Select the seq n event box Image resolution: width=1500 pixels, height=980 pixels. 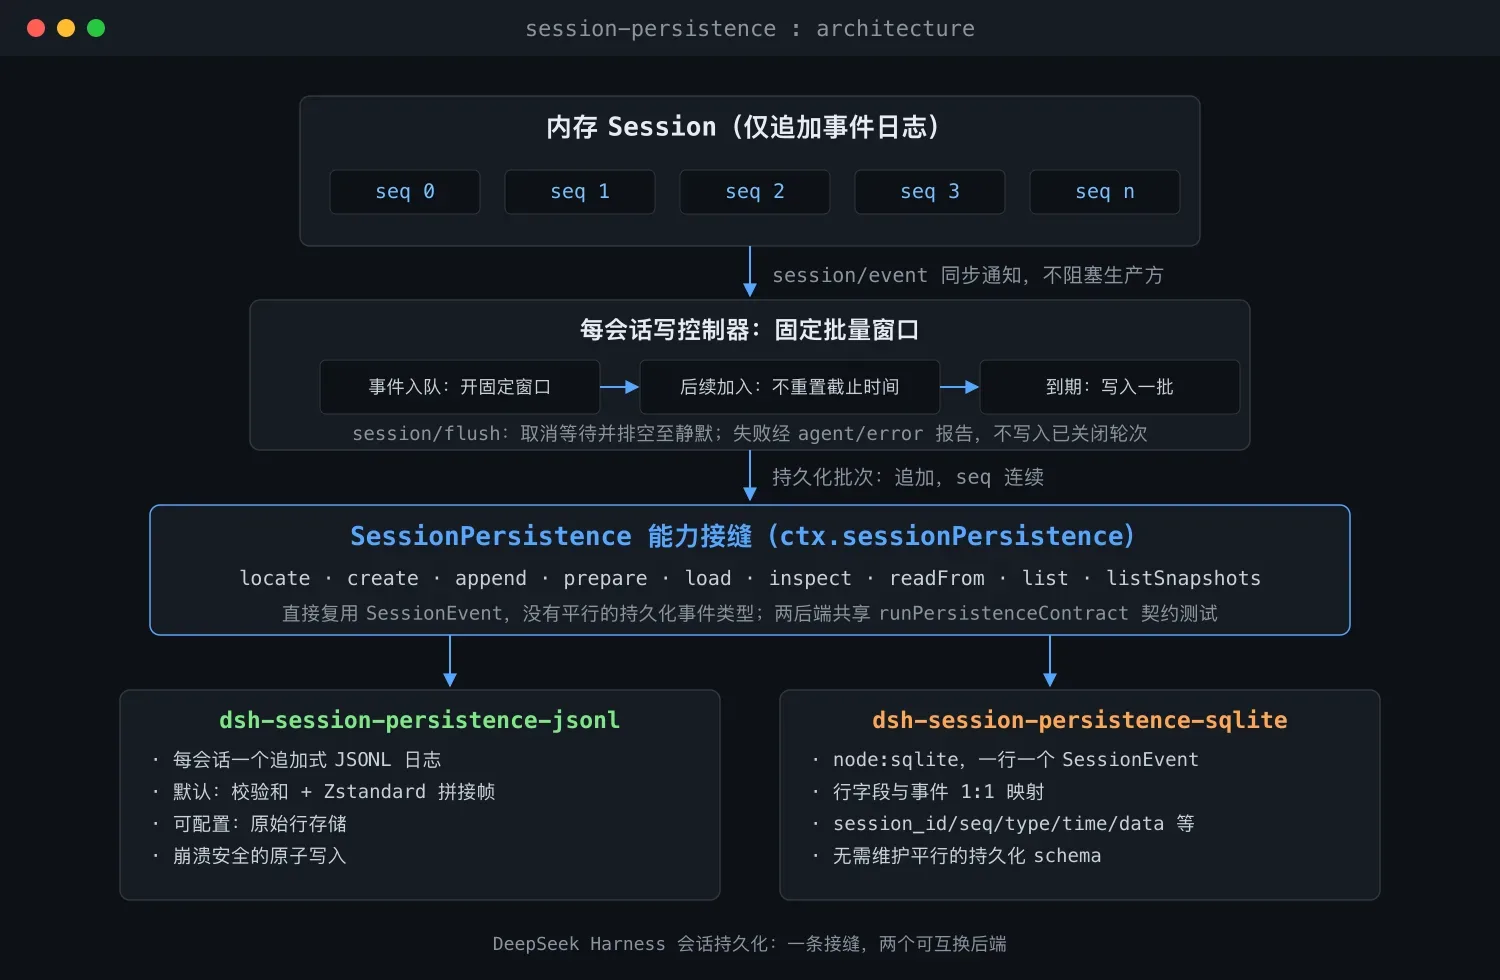(x=1105, y=192)
